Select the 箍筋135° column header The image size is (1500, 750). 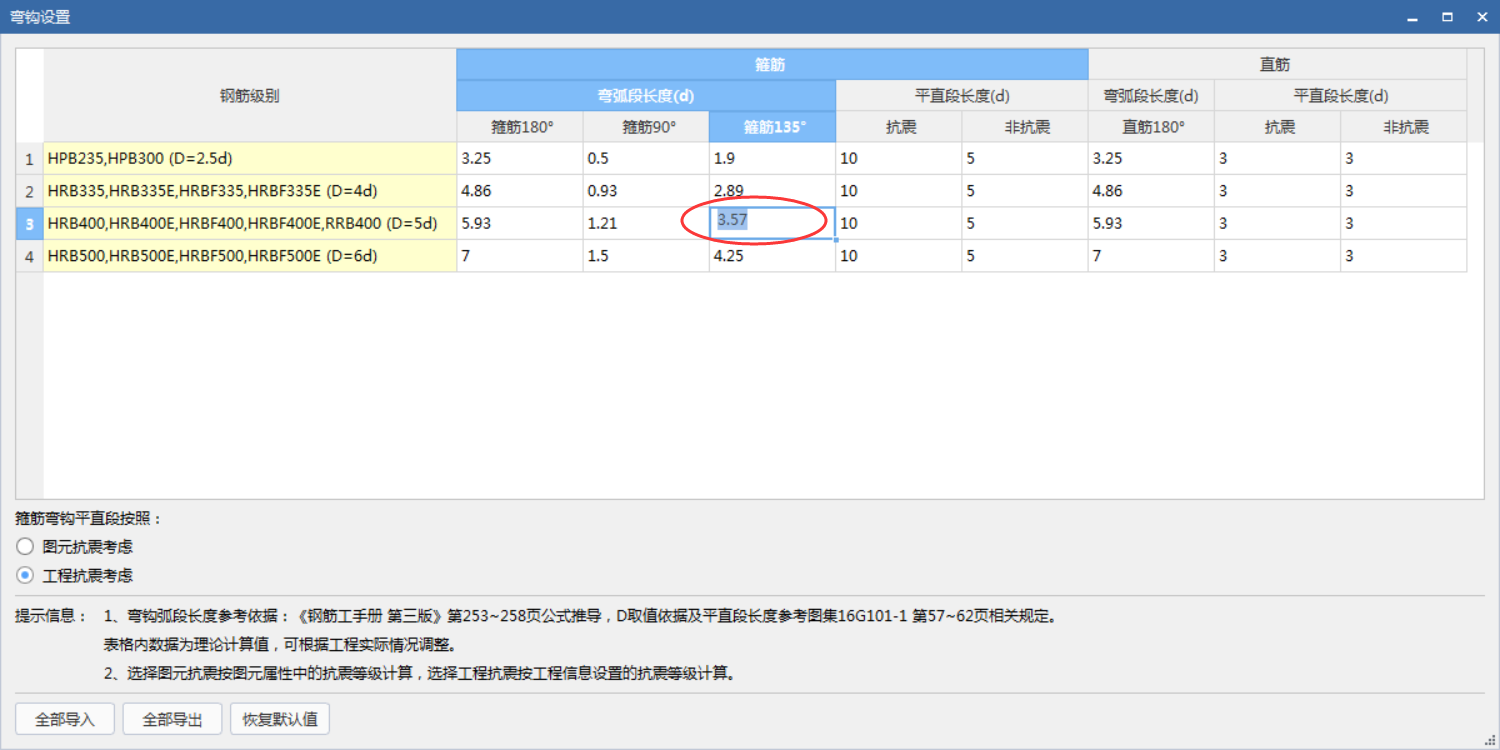[773, 127]
